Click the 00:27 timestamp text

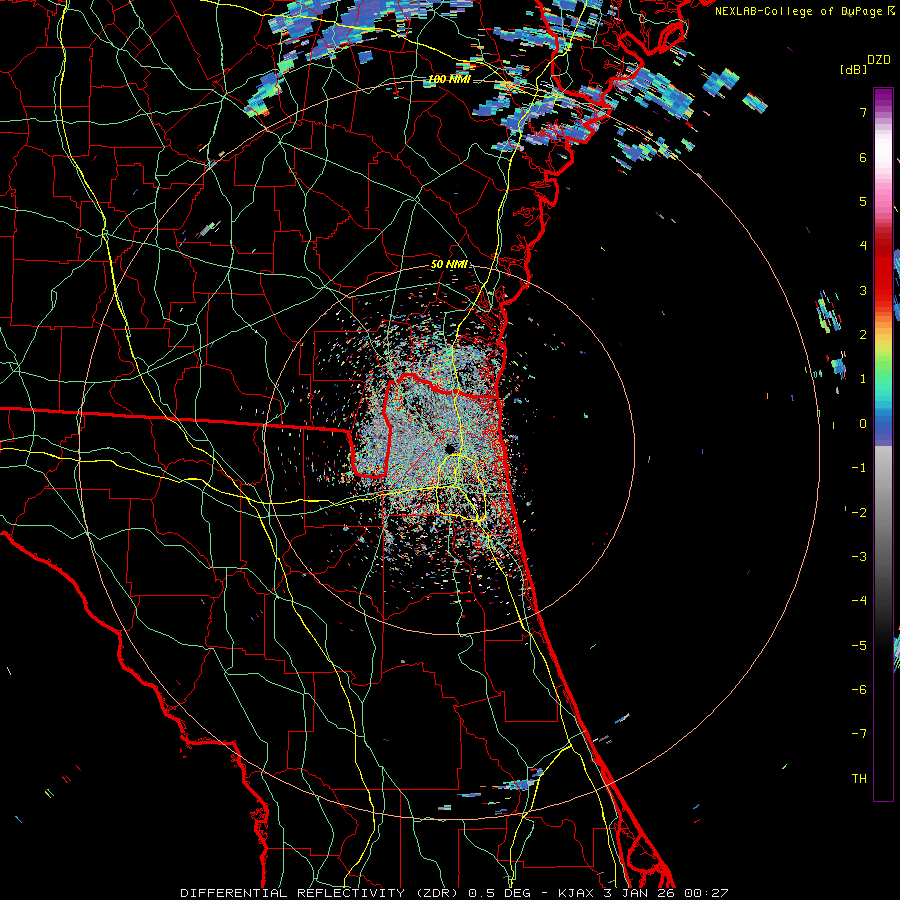pos(707,893)
